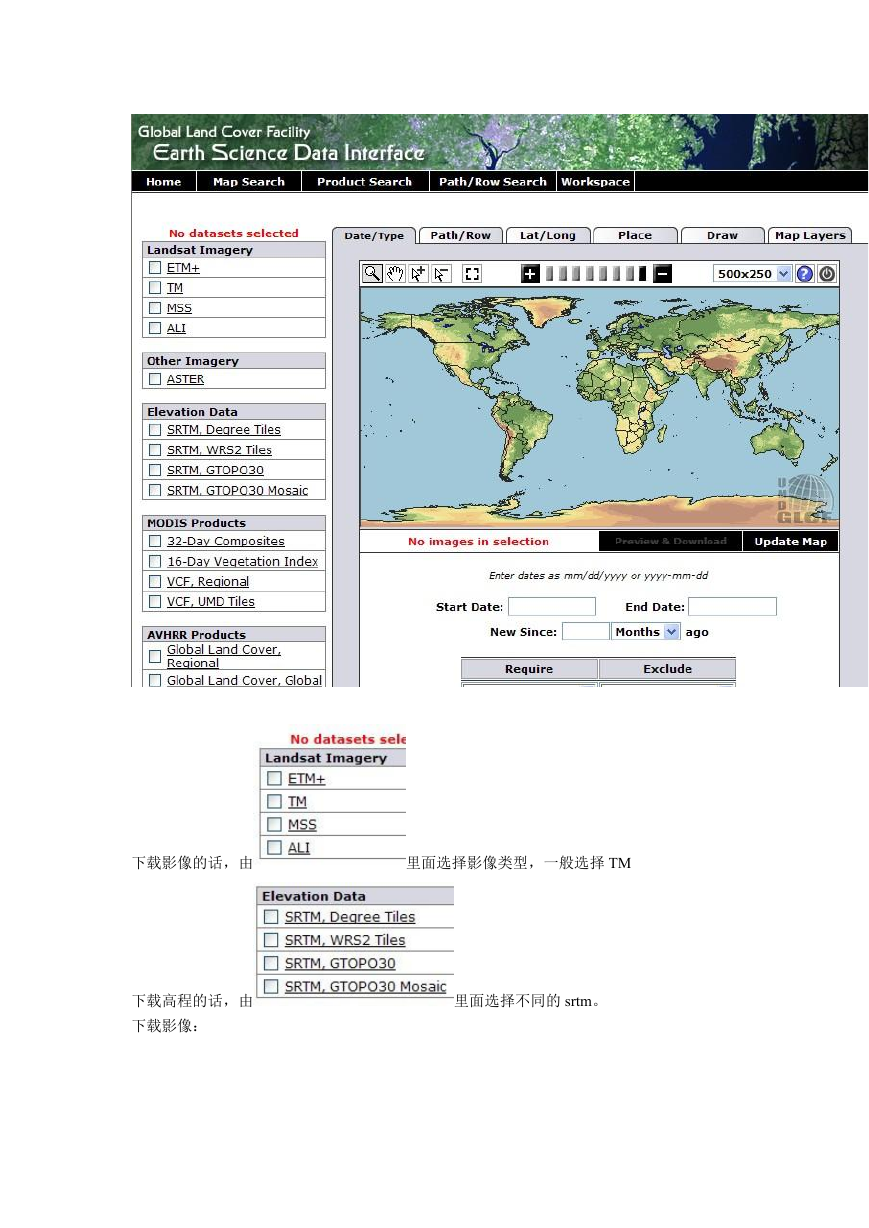
Task: Click the Require column header
Action: pos(529,669)
